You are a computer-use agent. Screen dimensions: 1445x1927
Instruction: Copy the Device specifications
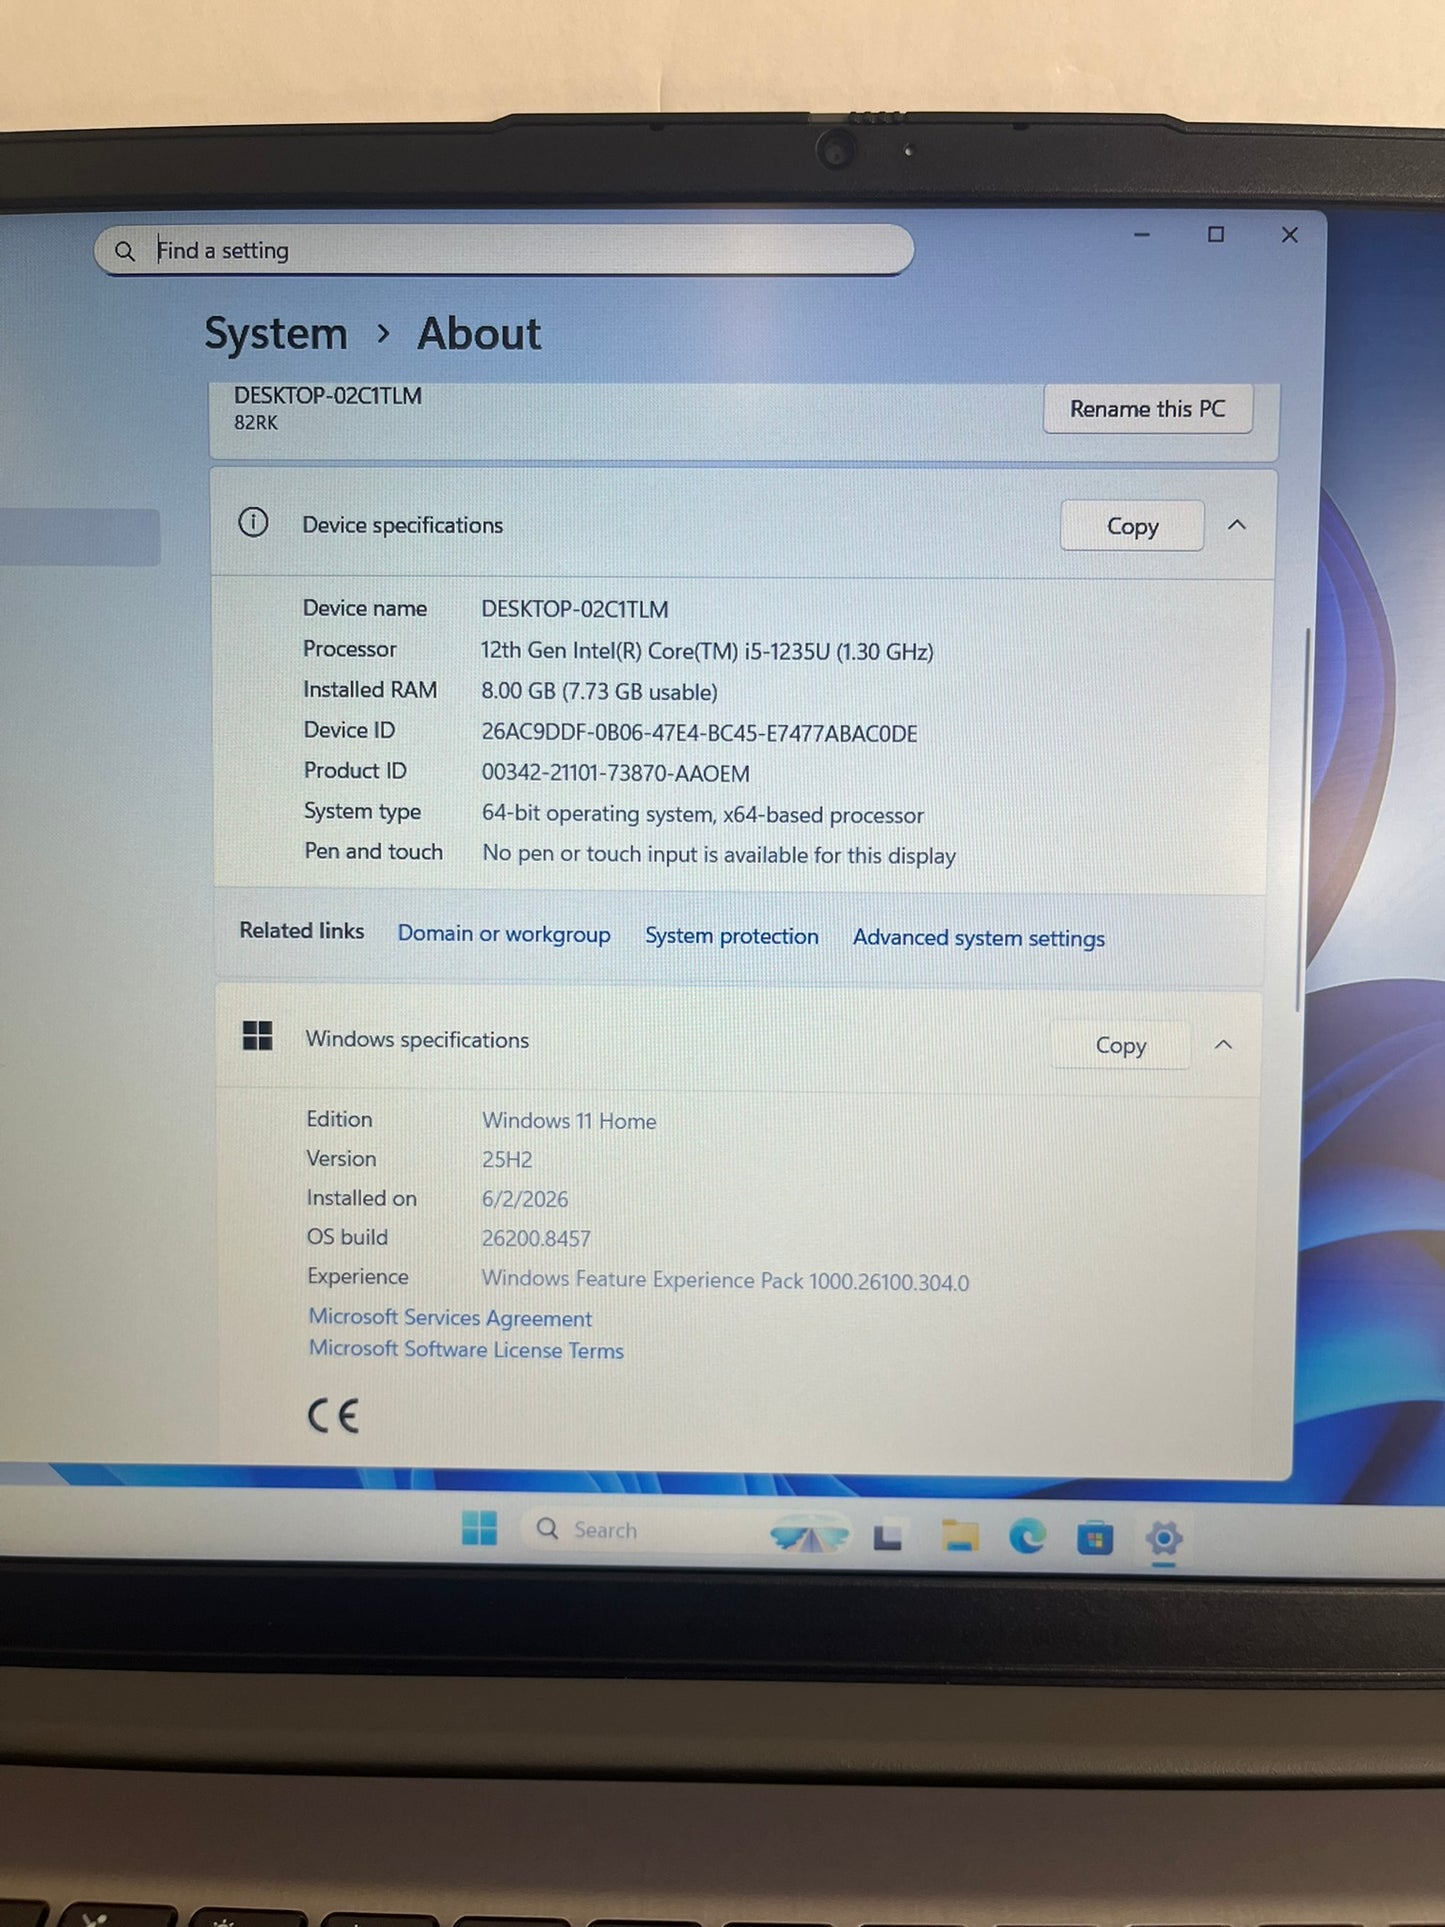pos(1132,526)
